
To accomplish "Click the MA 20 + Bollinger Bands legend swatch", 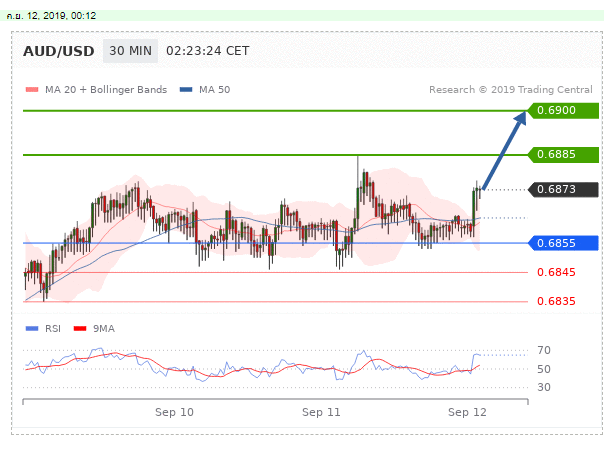I will 32,90.
